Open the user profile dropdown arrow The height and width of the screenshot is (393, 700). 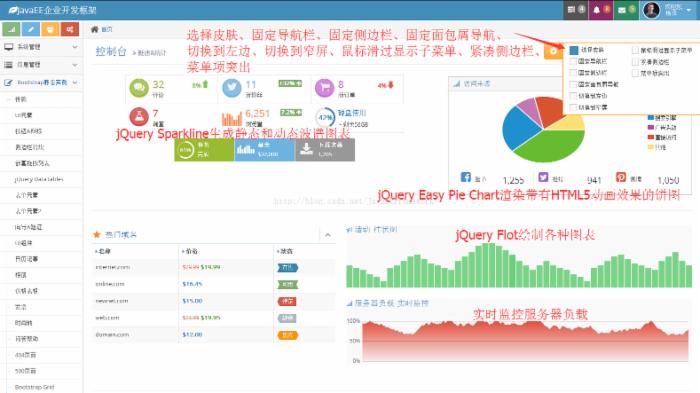point(689,10)
